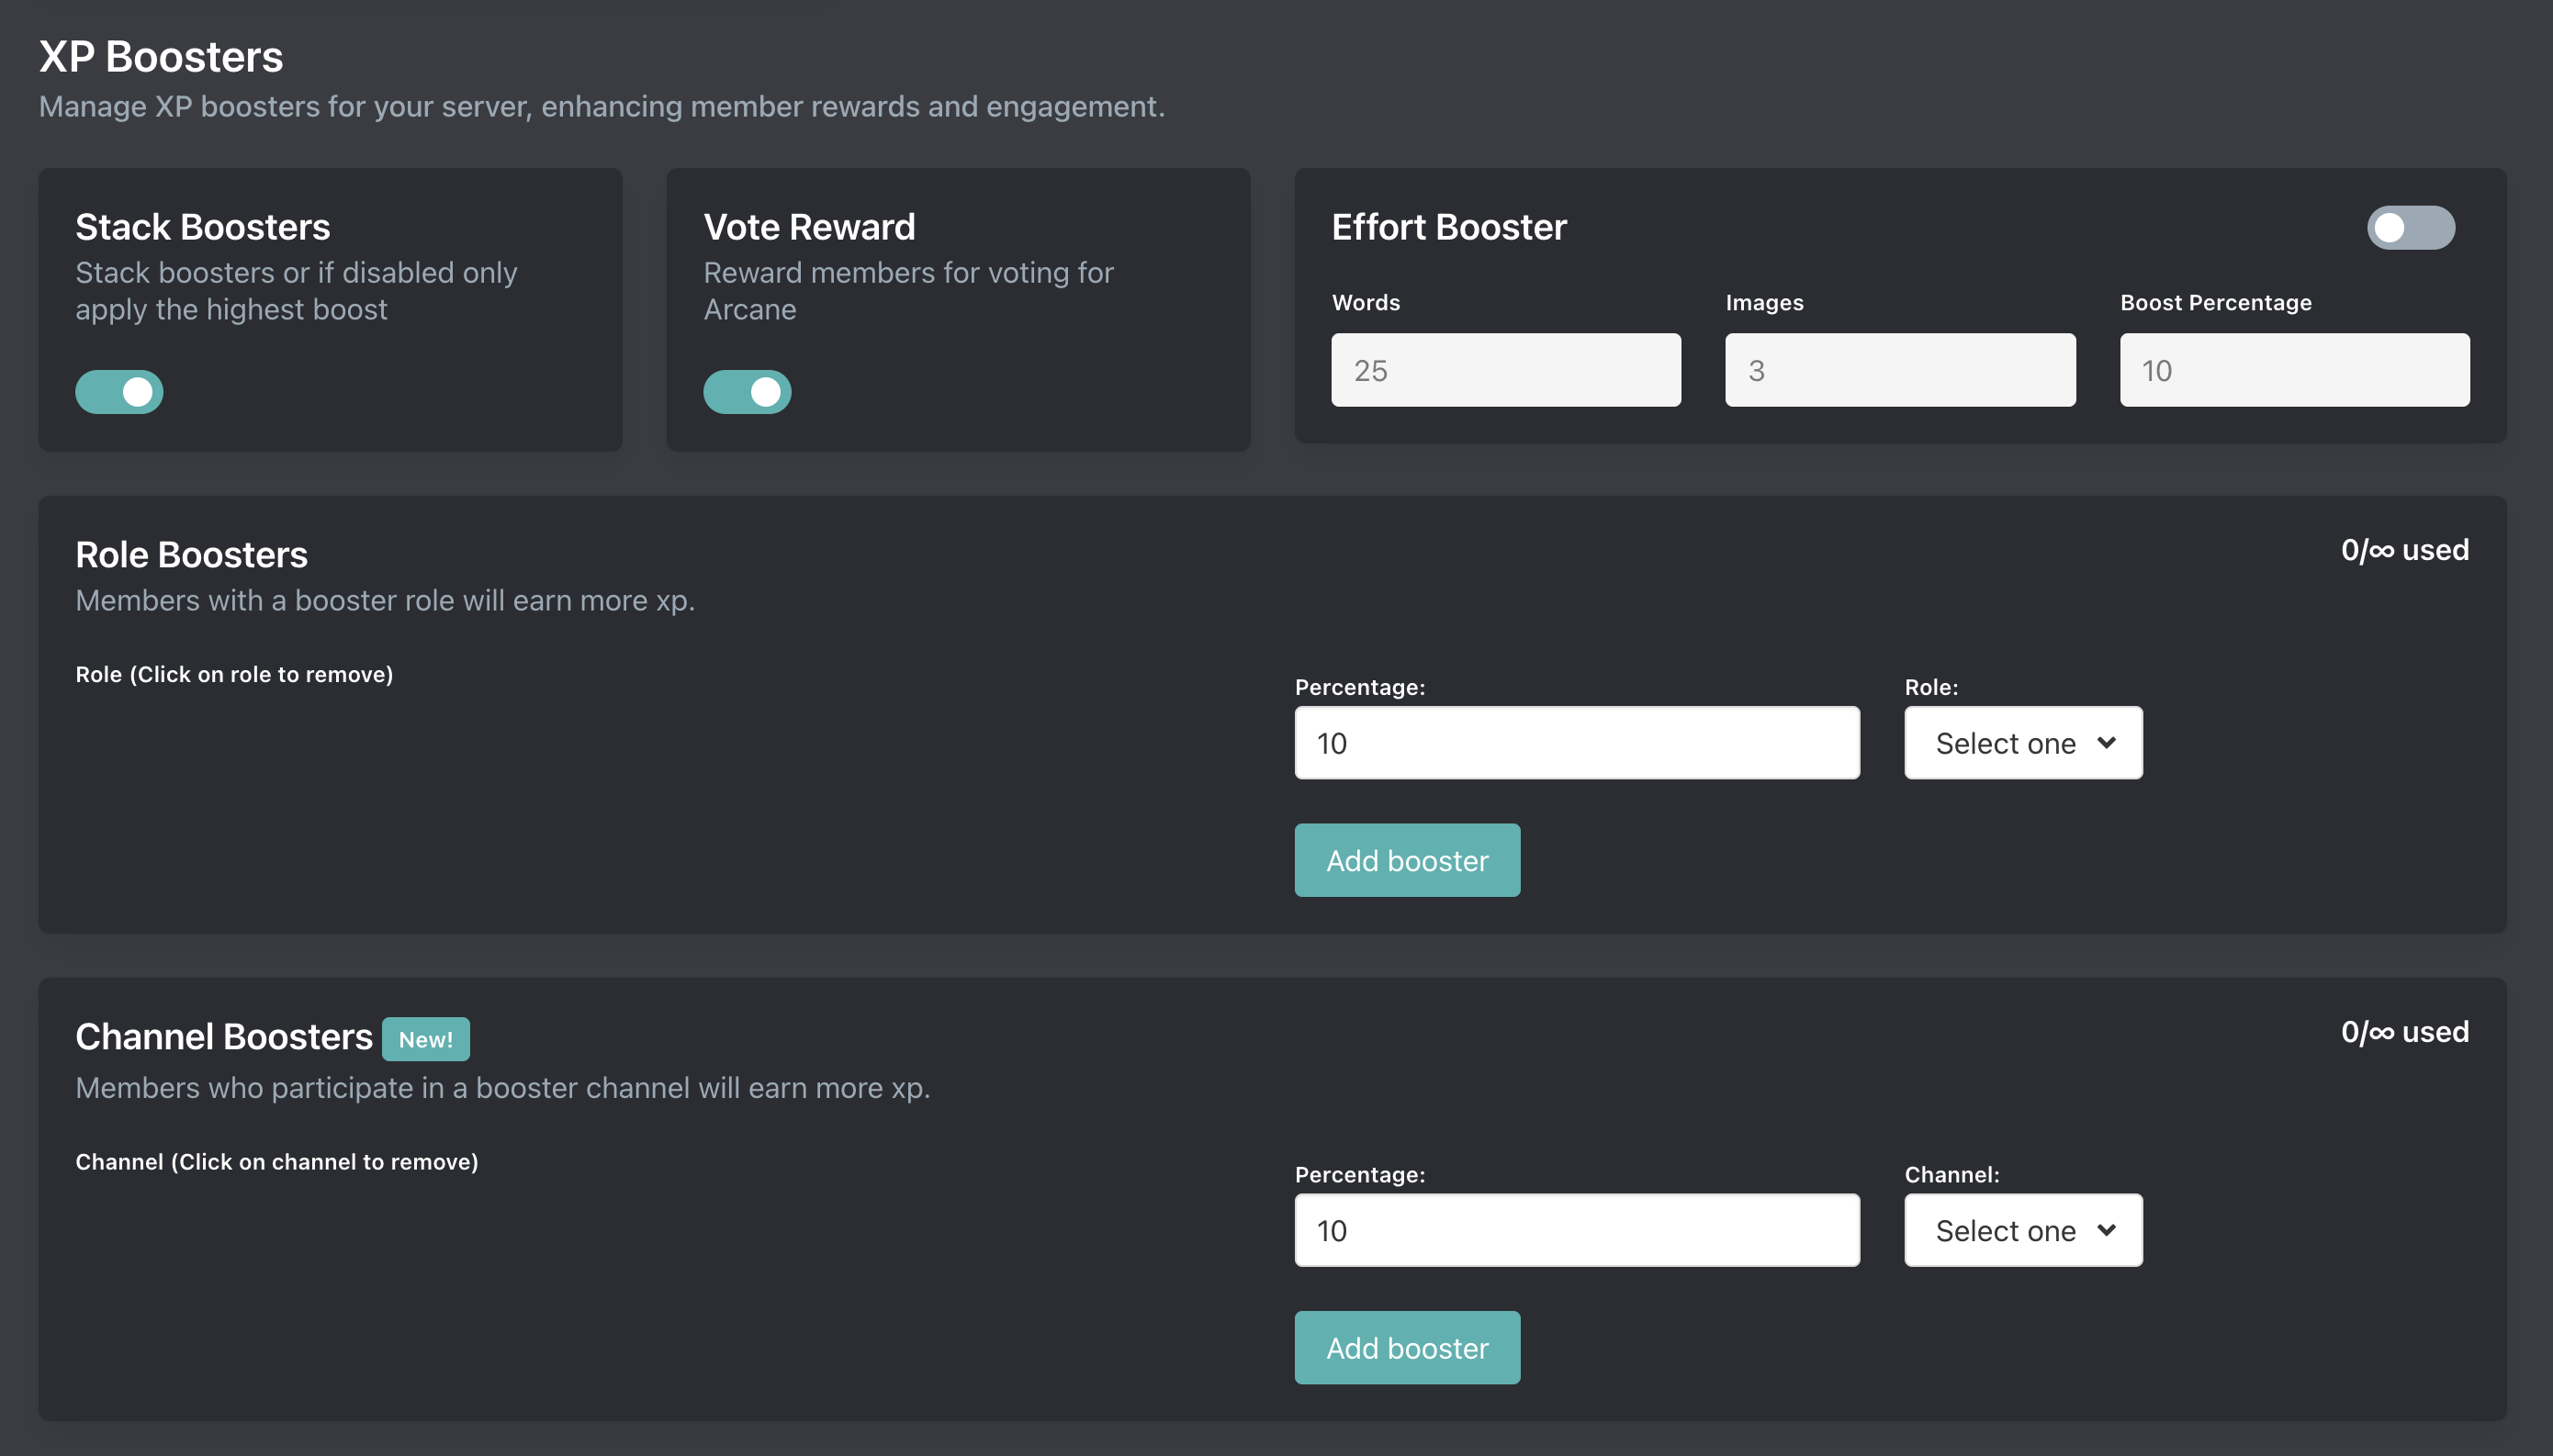Click the Effort Booster Images field
Image resolution: width=2553 pixels, height=1456 pixels.
(x=1900, y=370)
